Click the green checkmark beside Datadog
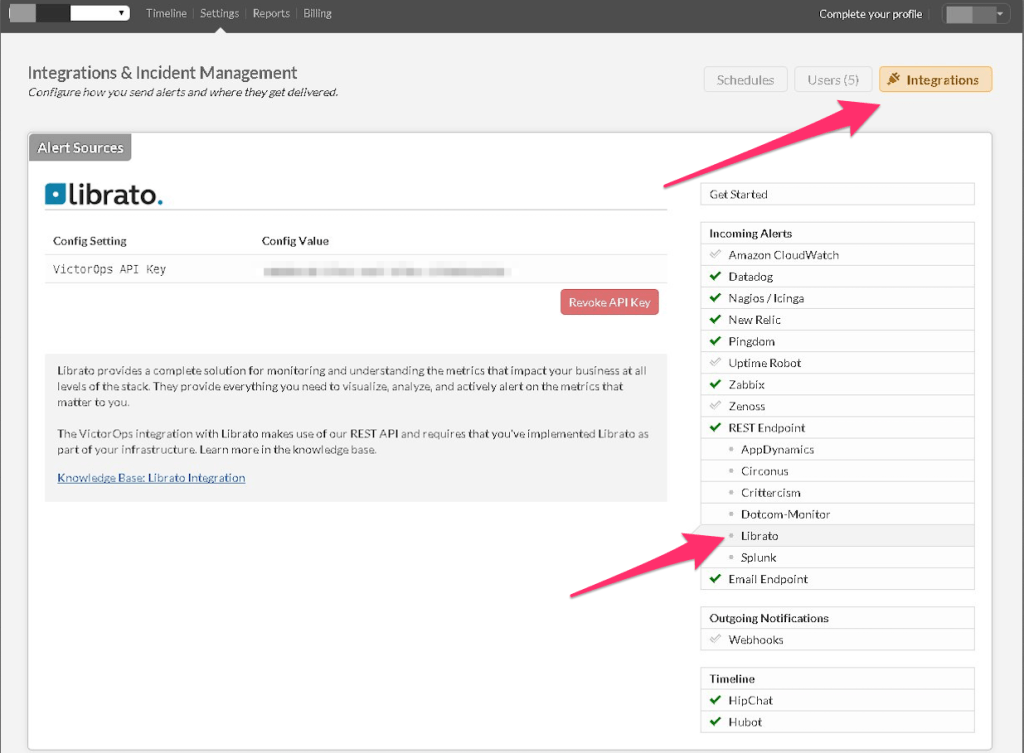 (715, 277)
